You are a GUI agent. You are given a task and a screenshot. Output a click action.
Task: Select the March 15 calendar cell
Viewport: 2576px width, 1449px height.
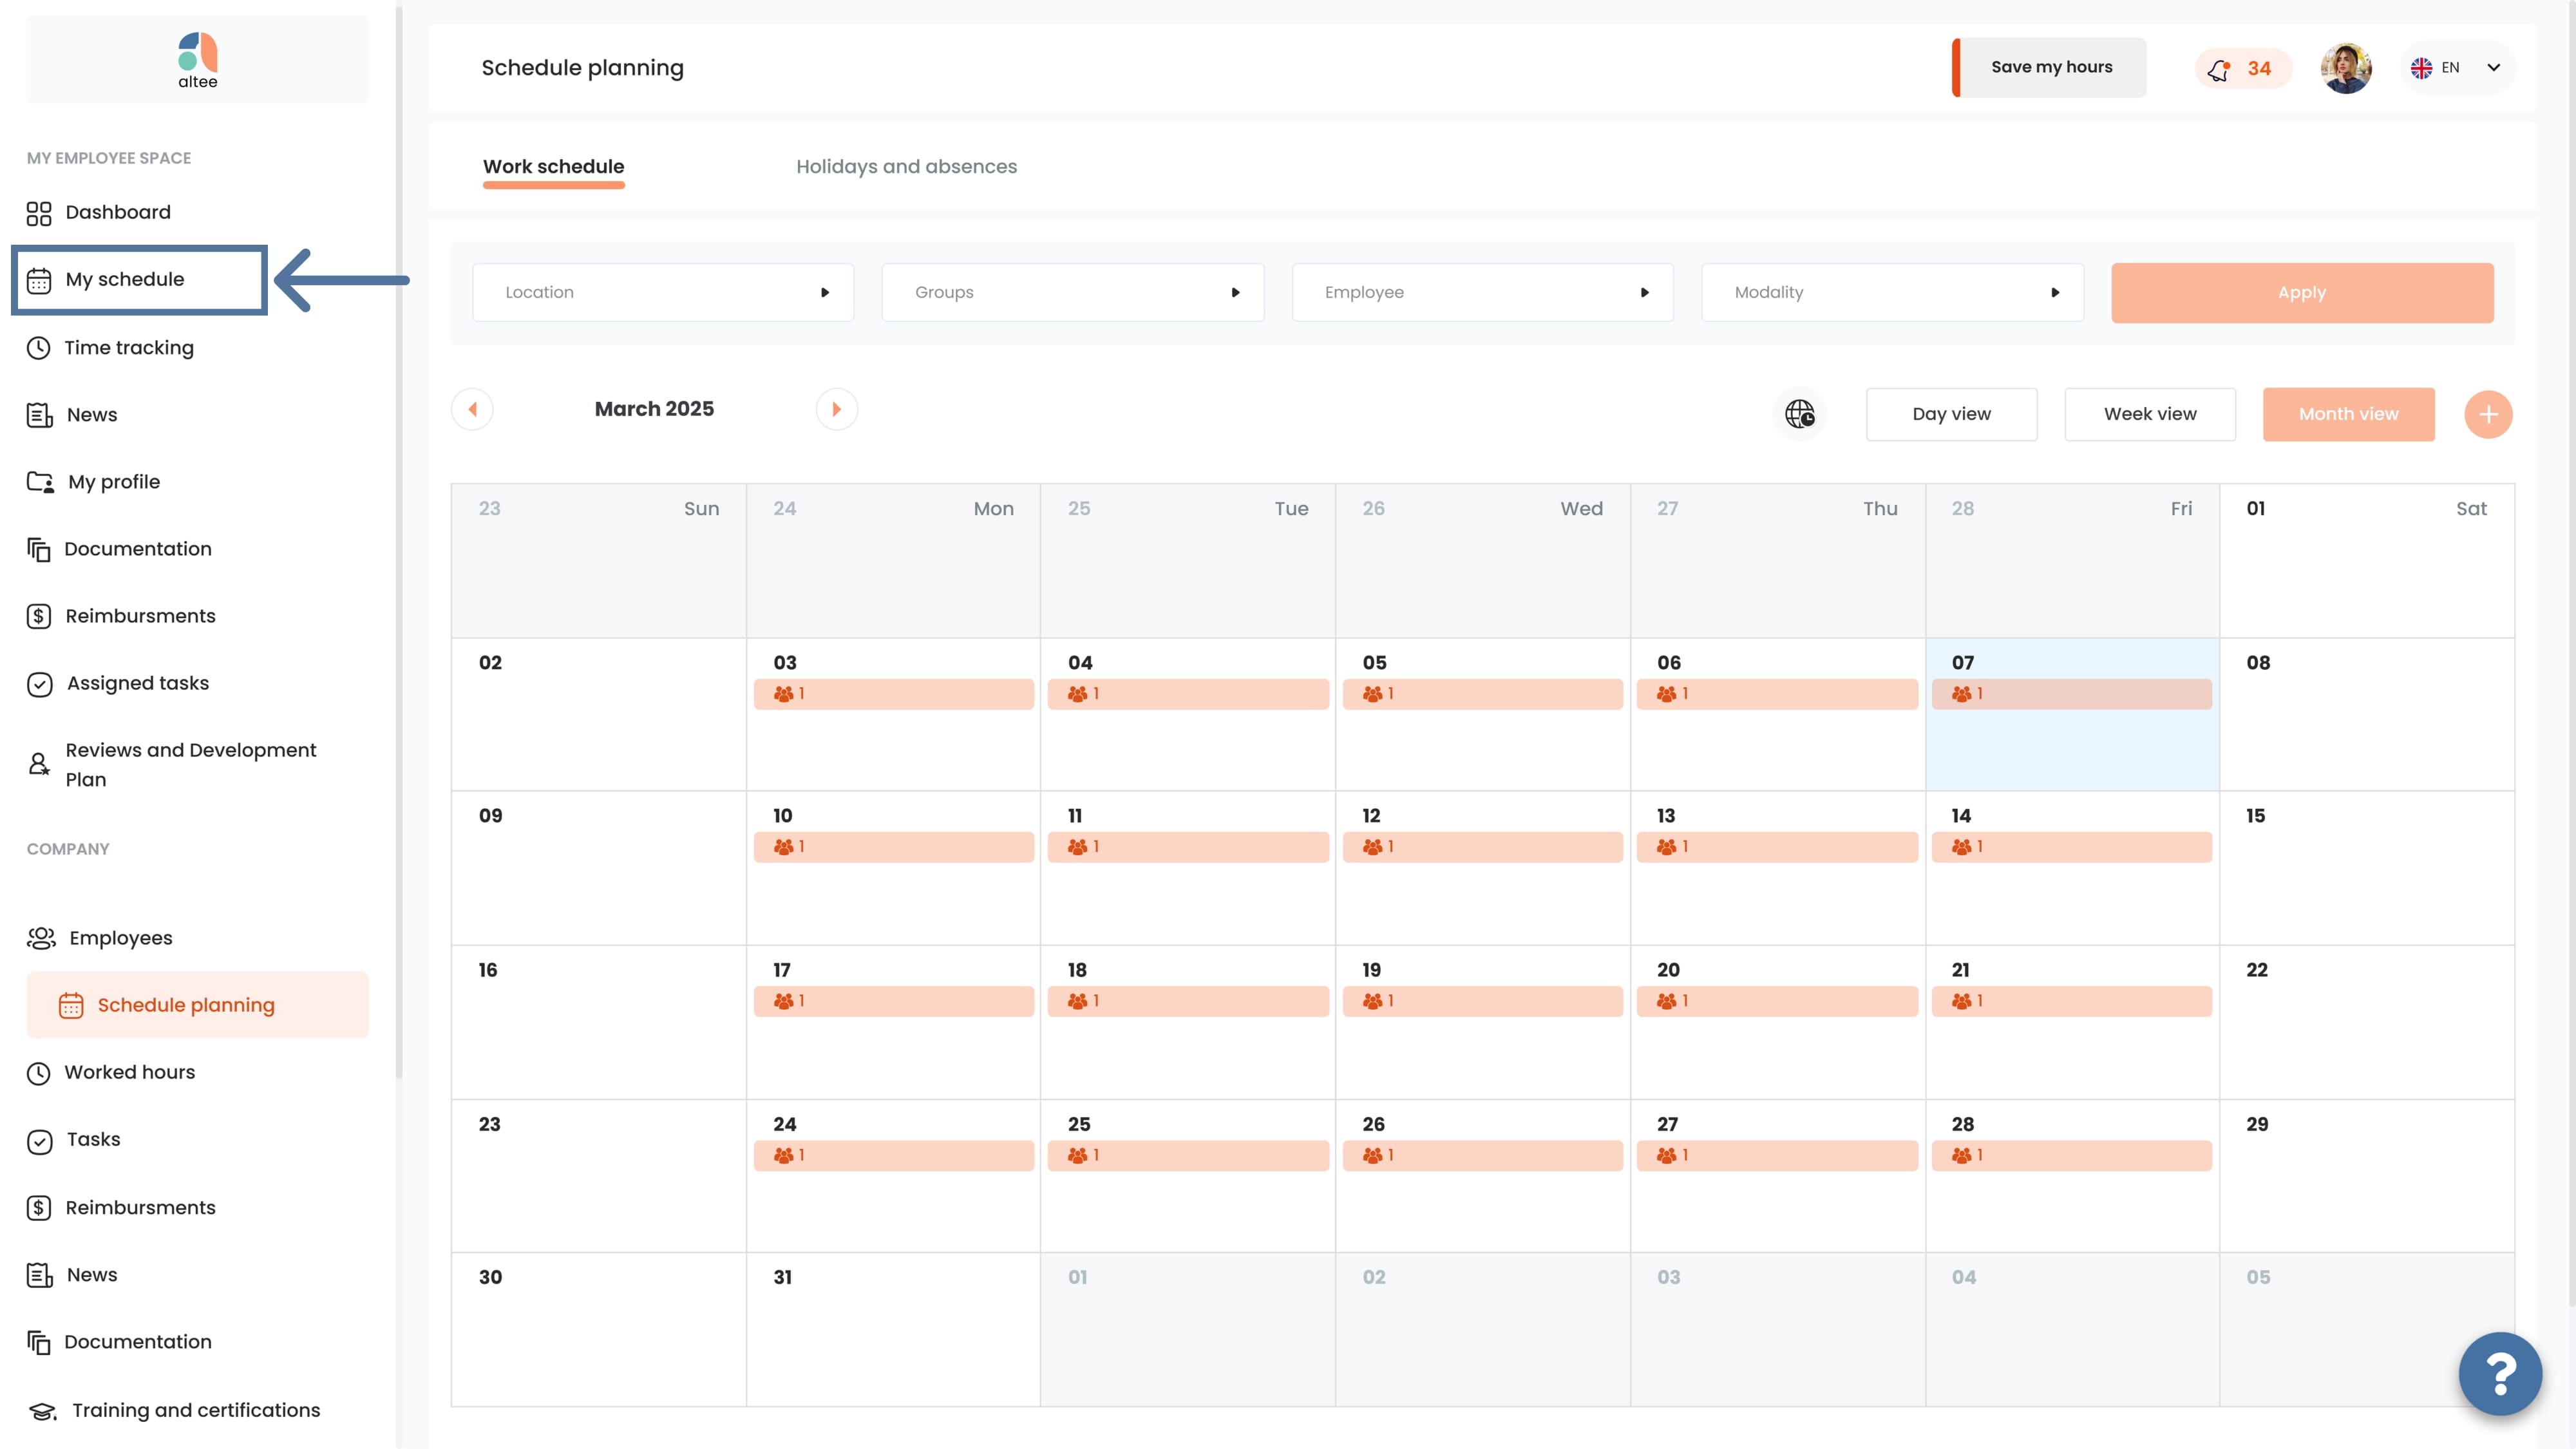2367,868
